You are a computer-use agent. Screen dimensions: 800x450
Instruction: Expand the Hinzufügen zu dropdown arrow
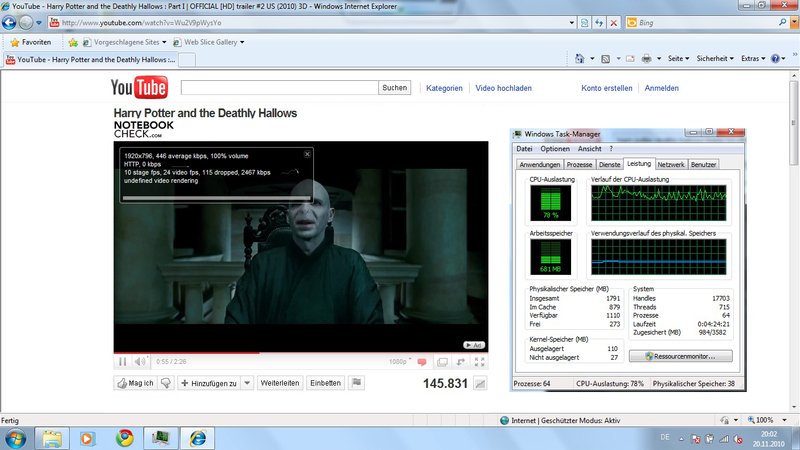(247, 383)
